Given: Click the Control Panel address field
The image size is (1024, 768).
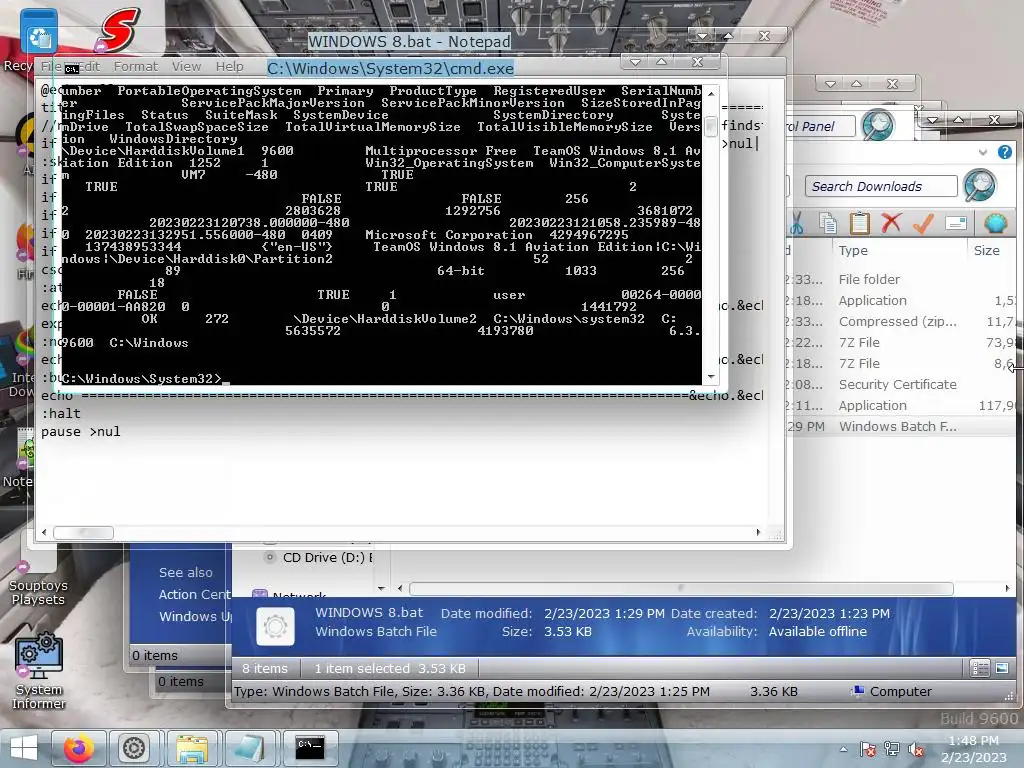Looking at the screenshot, I should 820,126.
